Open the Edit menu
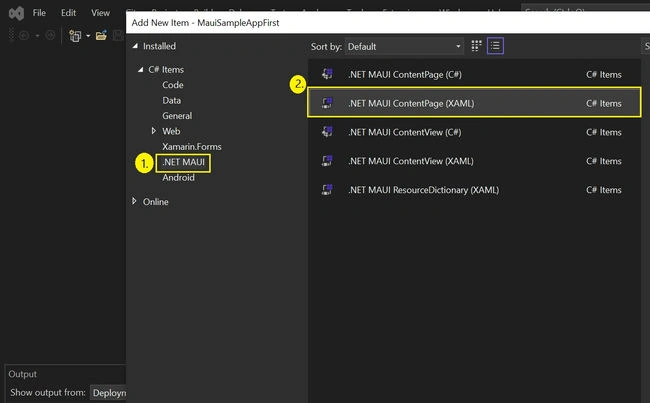Screen dimensions: 650x403 tap(68, 13)
